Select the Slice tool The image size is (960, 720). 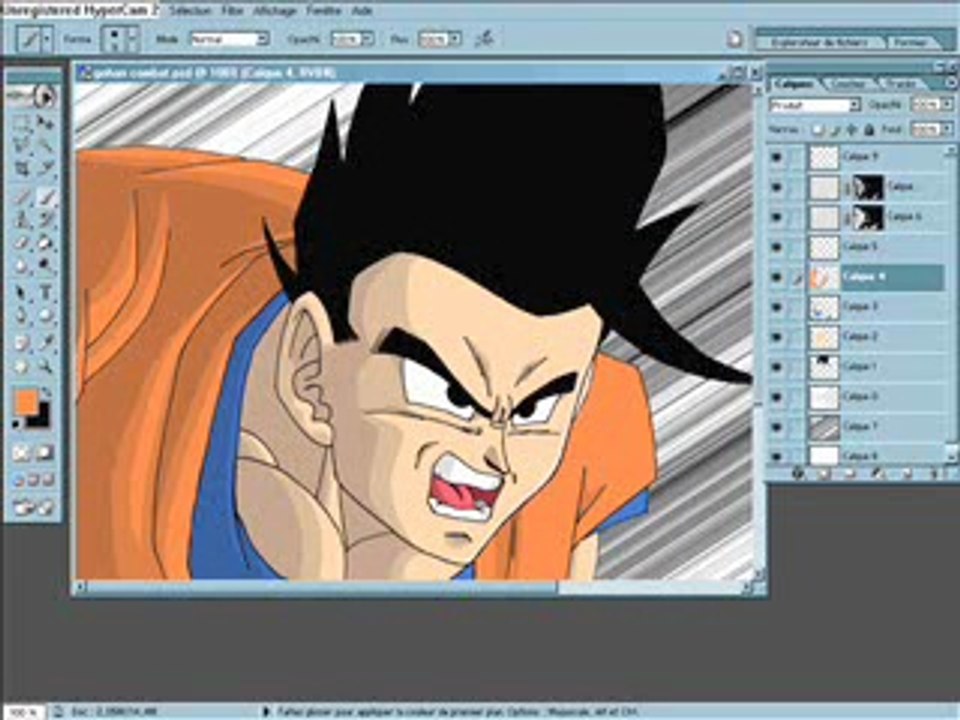tap(45, 168)
